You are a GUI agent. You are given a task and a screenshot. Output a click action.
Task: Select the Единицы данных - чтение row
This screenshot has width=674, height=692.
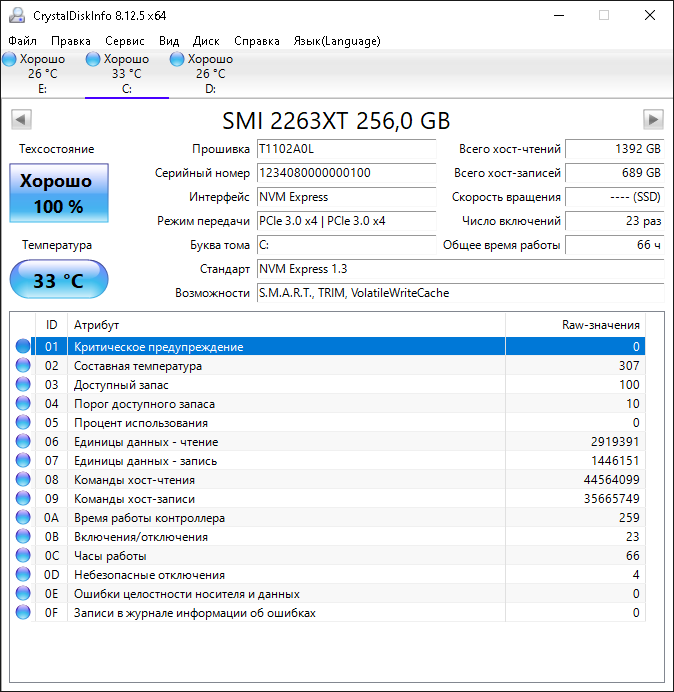(x=328, y=441)
